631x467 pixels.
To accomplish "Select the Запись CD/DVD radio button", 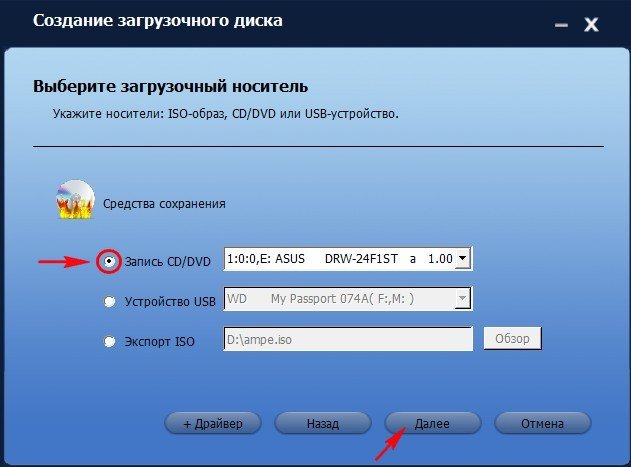I will point(109,261).
